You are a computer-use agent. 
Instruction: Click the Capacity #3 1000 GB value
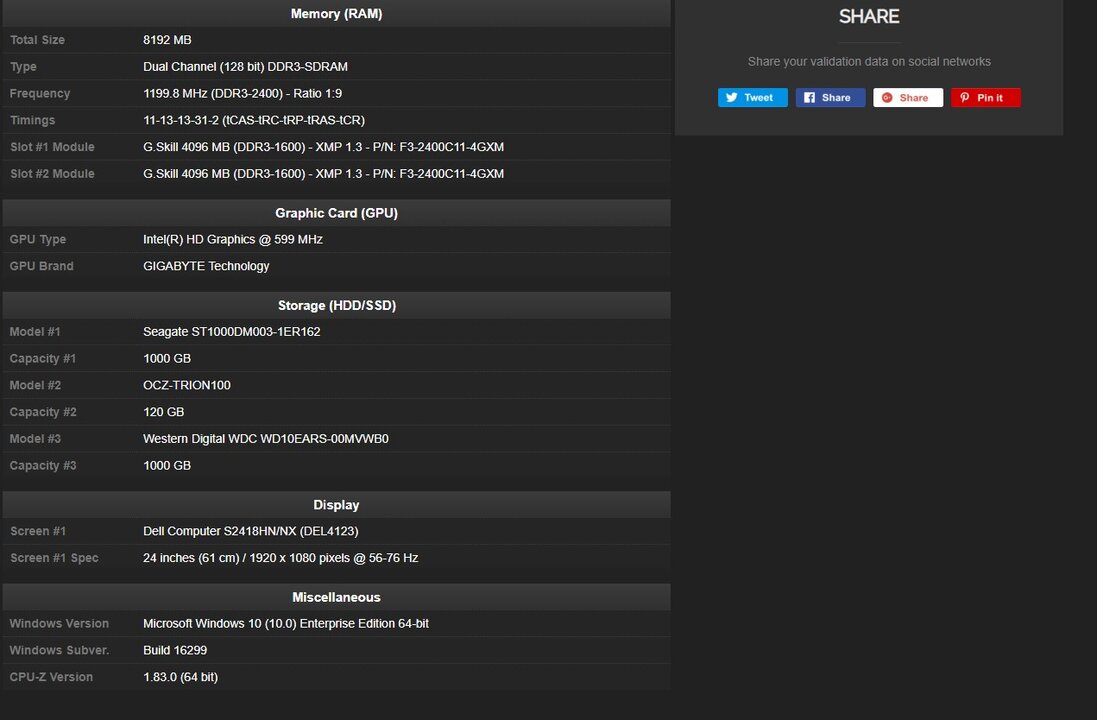[x=167, y=465]
